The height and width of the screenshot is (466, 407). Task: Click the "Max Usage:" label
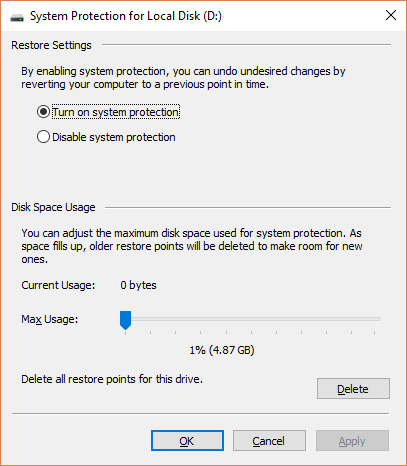(x=50, y=319)
